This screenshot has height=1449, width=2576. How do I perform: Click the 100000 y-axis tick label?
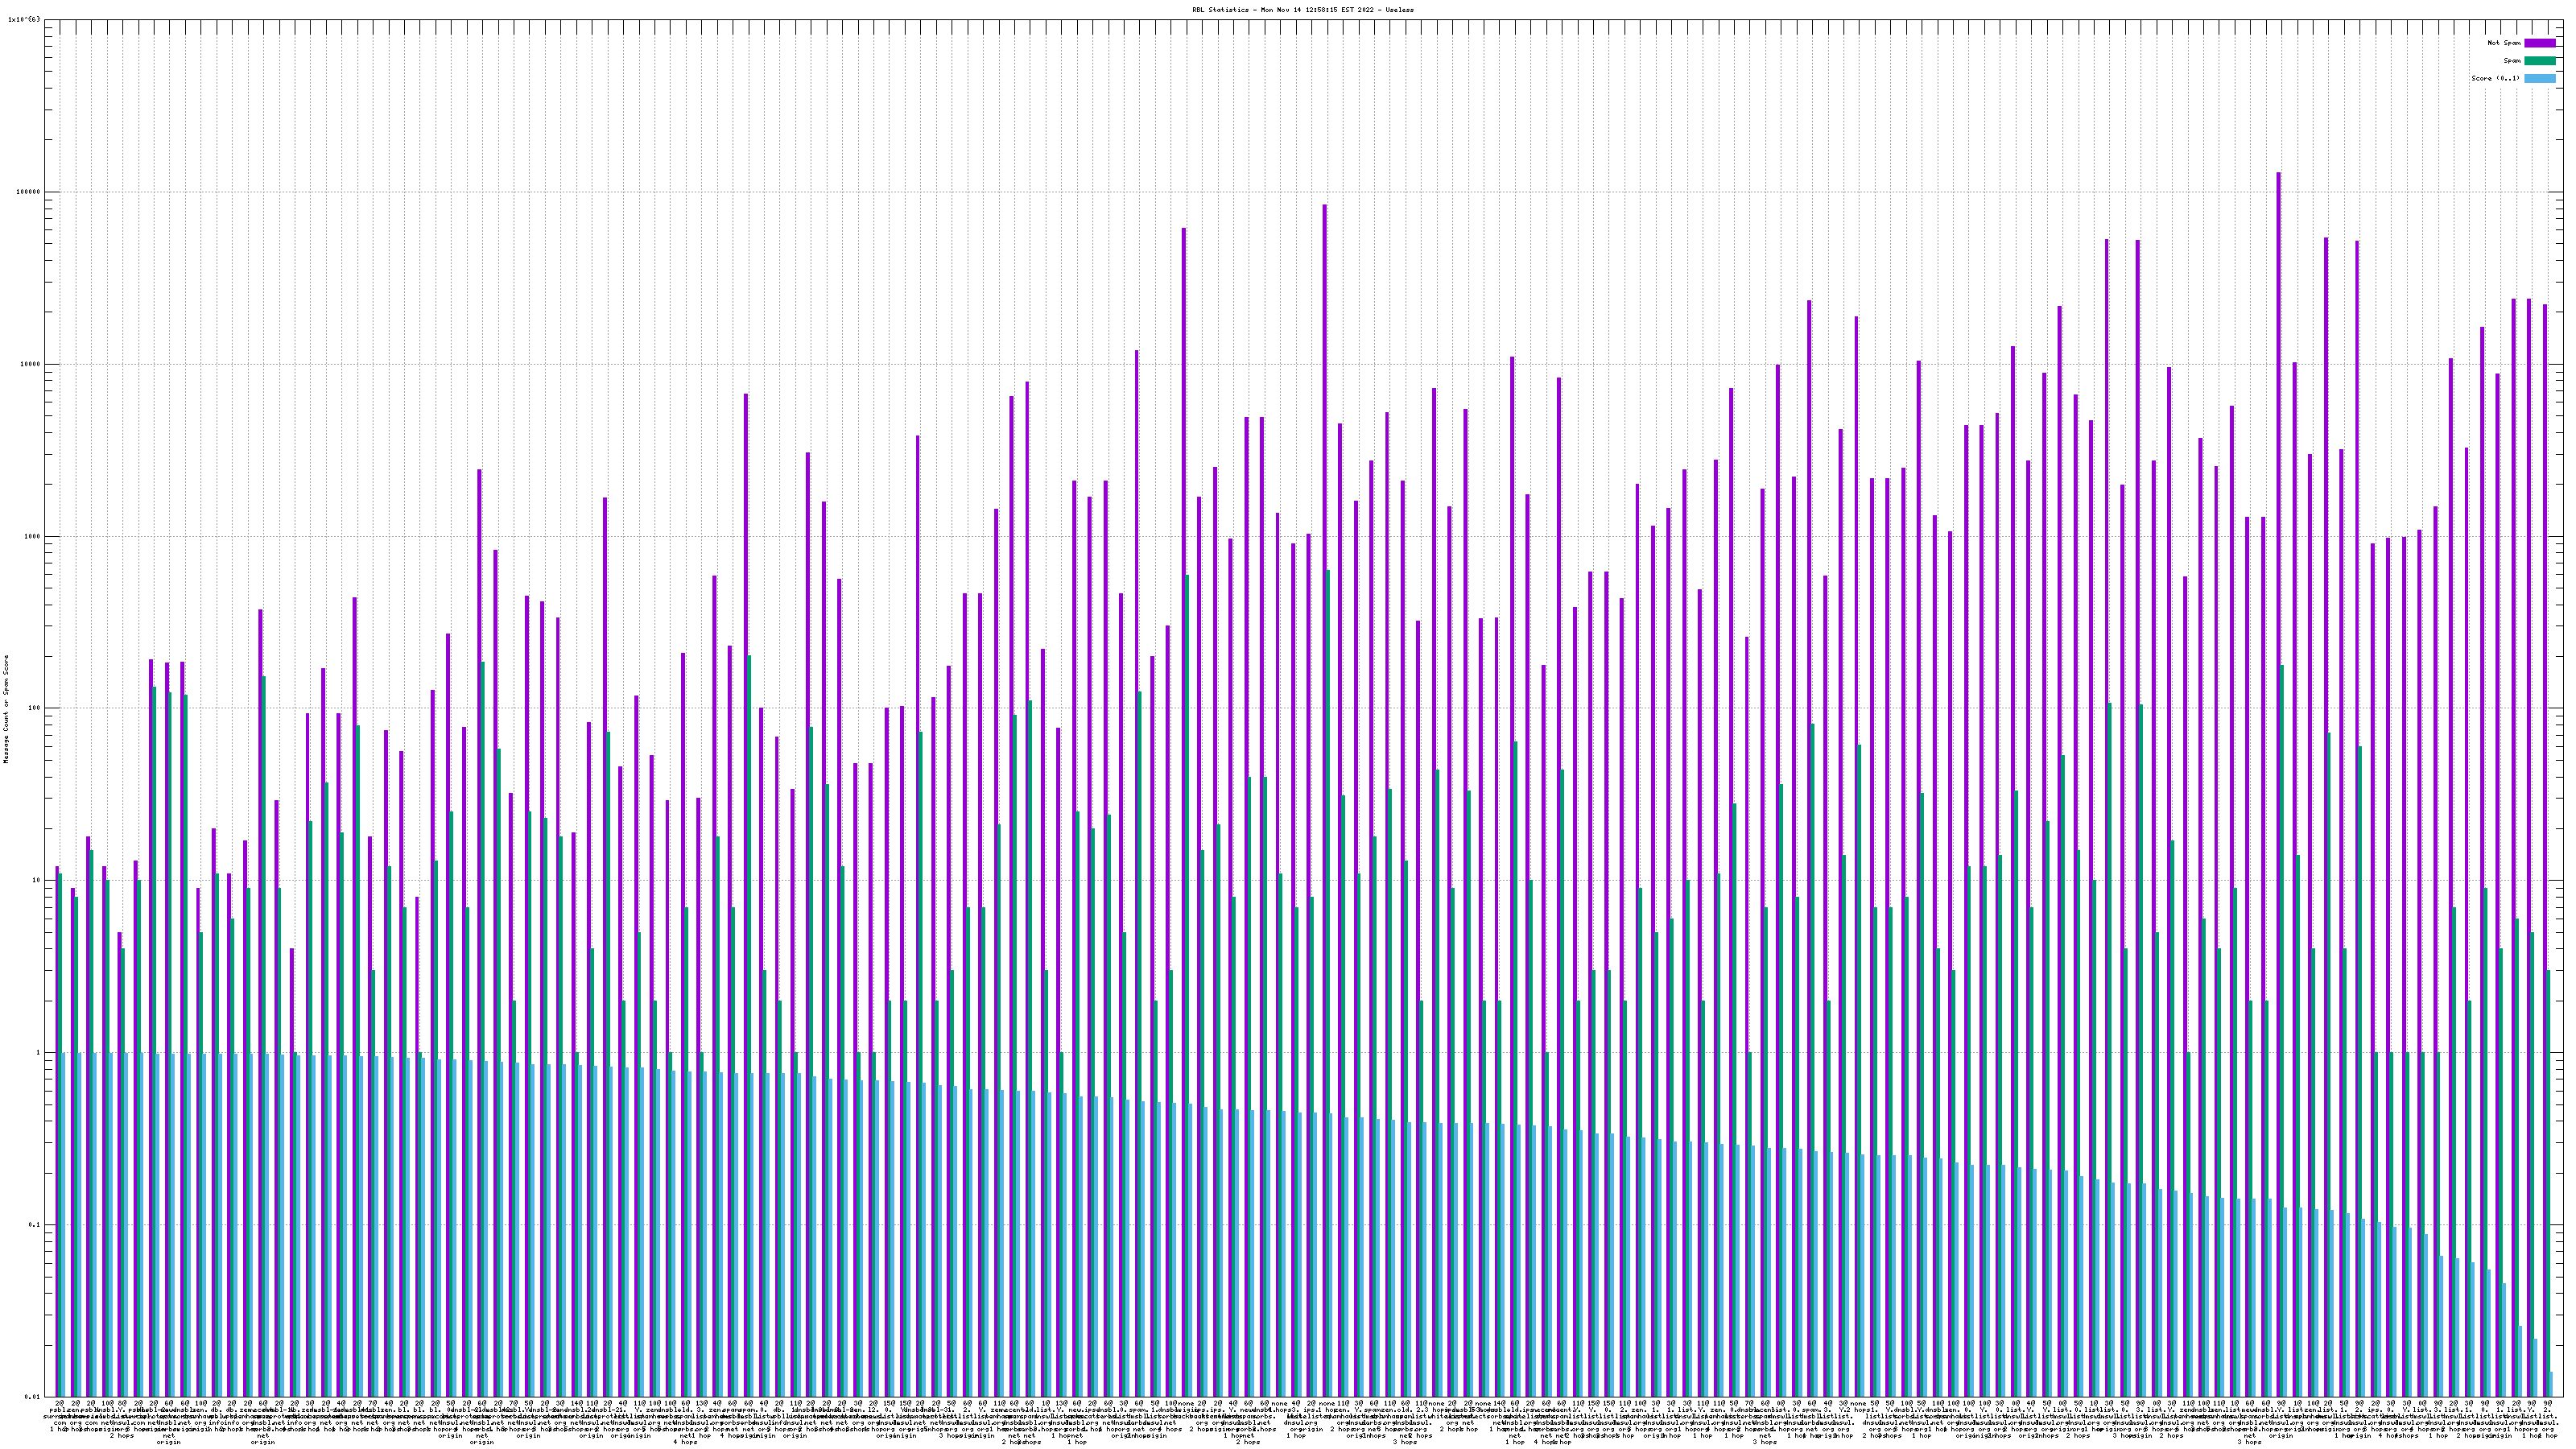coord(30,192)
